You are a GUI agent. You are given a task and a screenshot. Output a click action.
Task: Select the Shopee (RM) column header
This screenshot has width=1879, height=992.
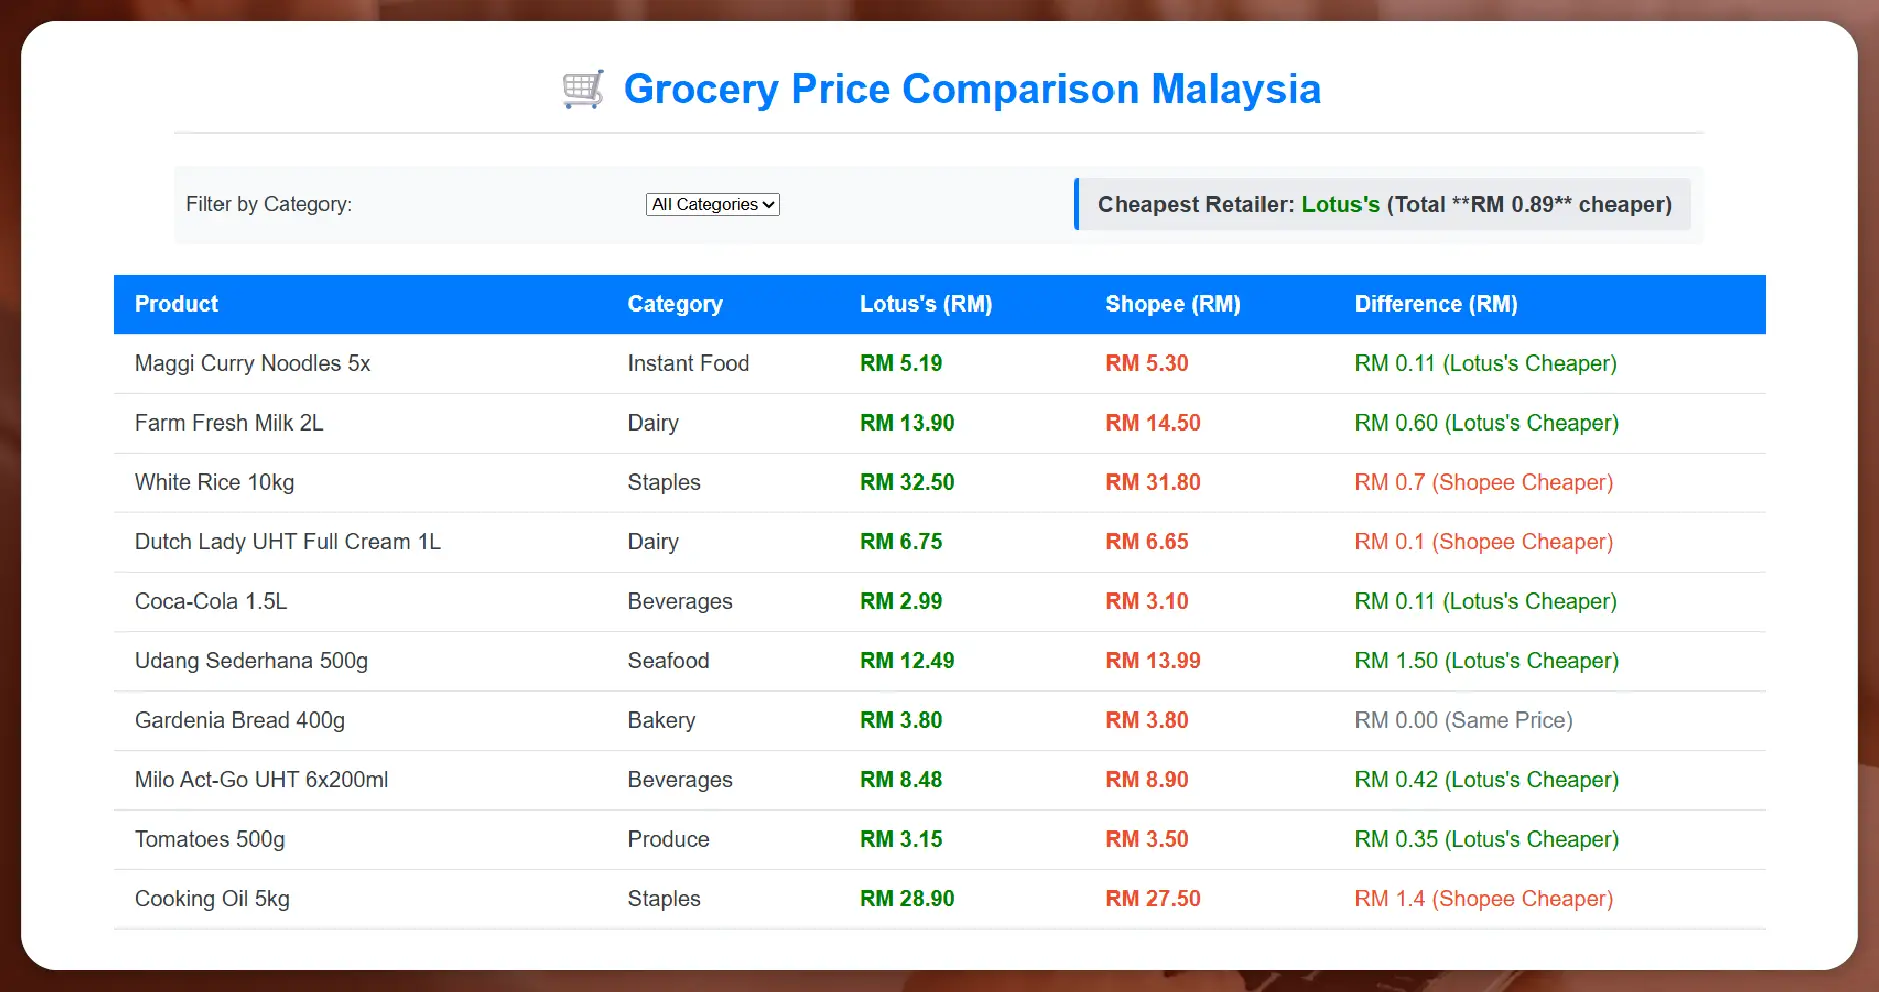[1172, 304]
